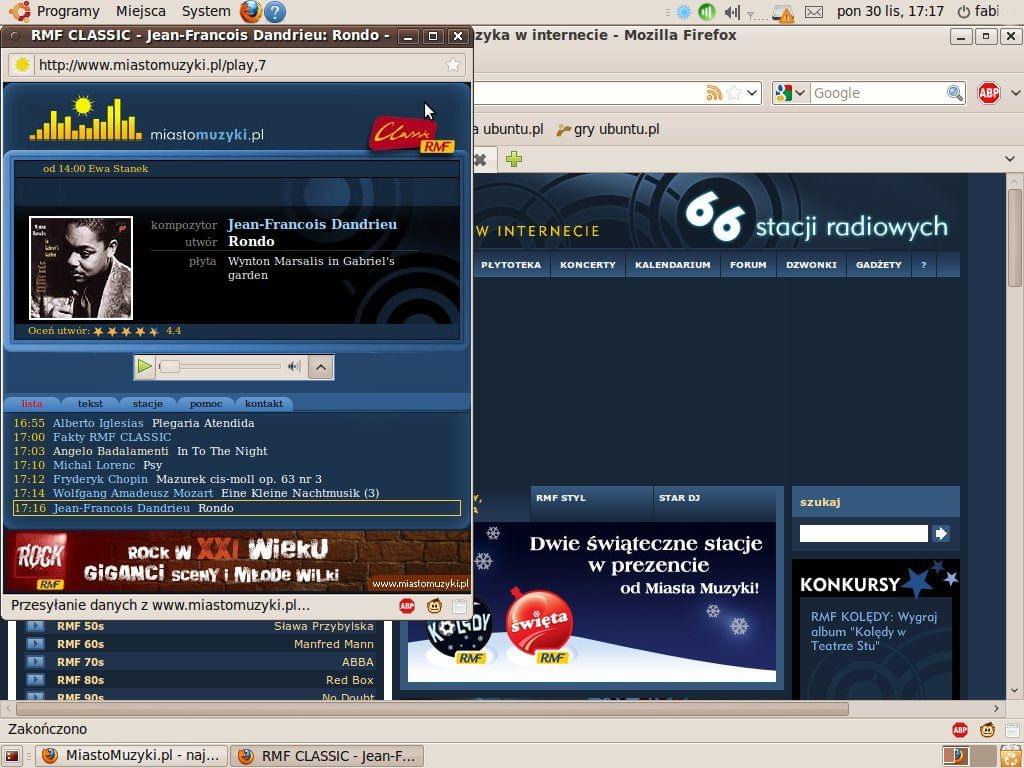Start playback with the green play button

pyautogui.click(x=144, y=367)
